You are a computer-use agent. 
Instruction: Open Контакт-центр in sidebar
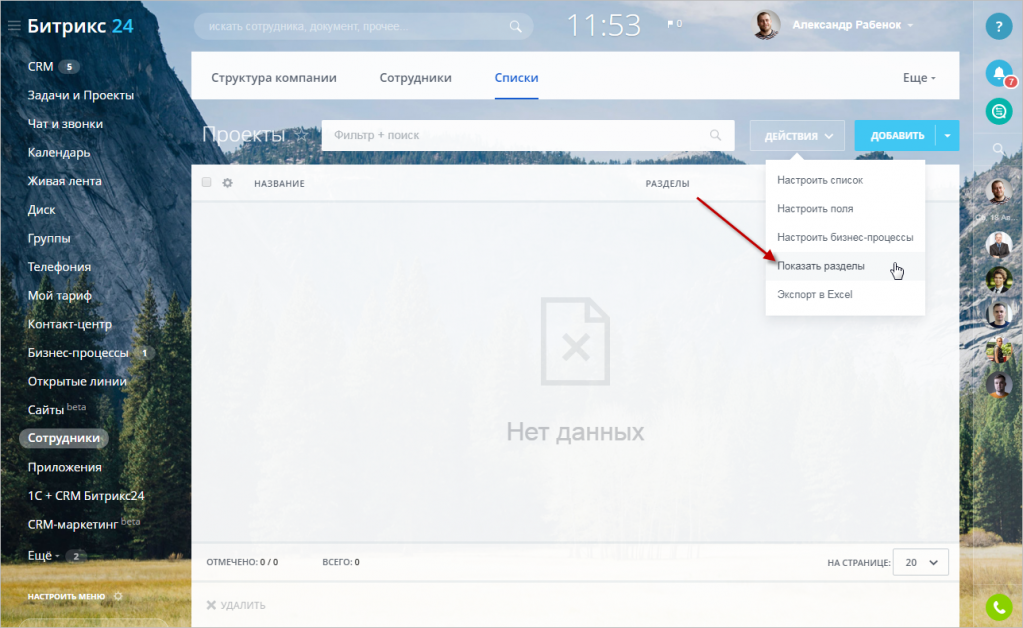click(70, 324)
